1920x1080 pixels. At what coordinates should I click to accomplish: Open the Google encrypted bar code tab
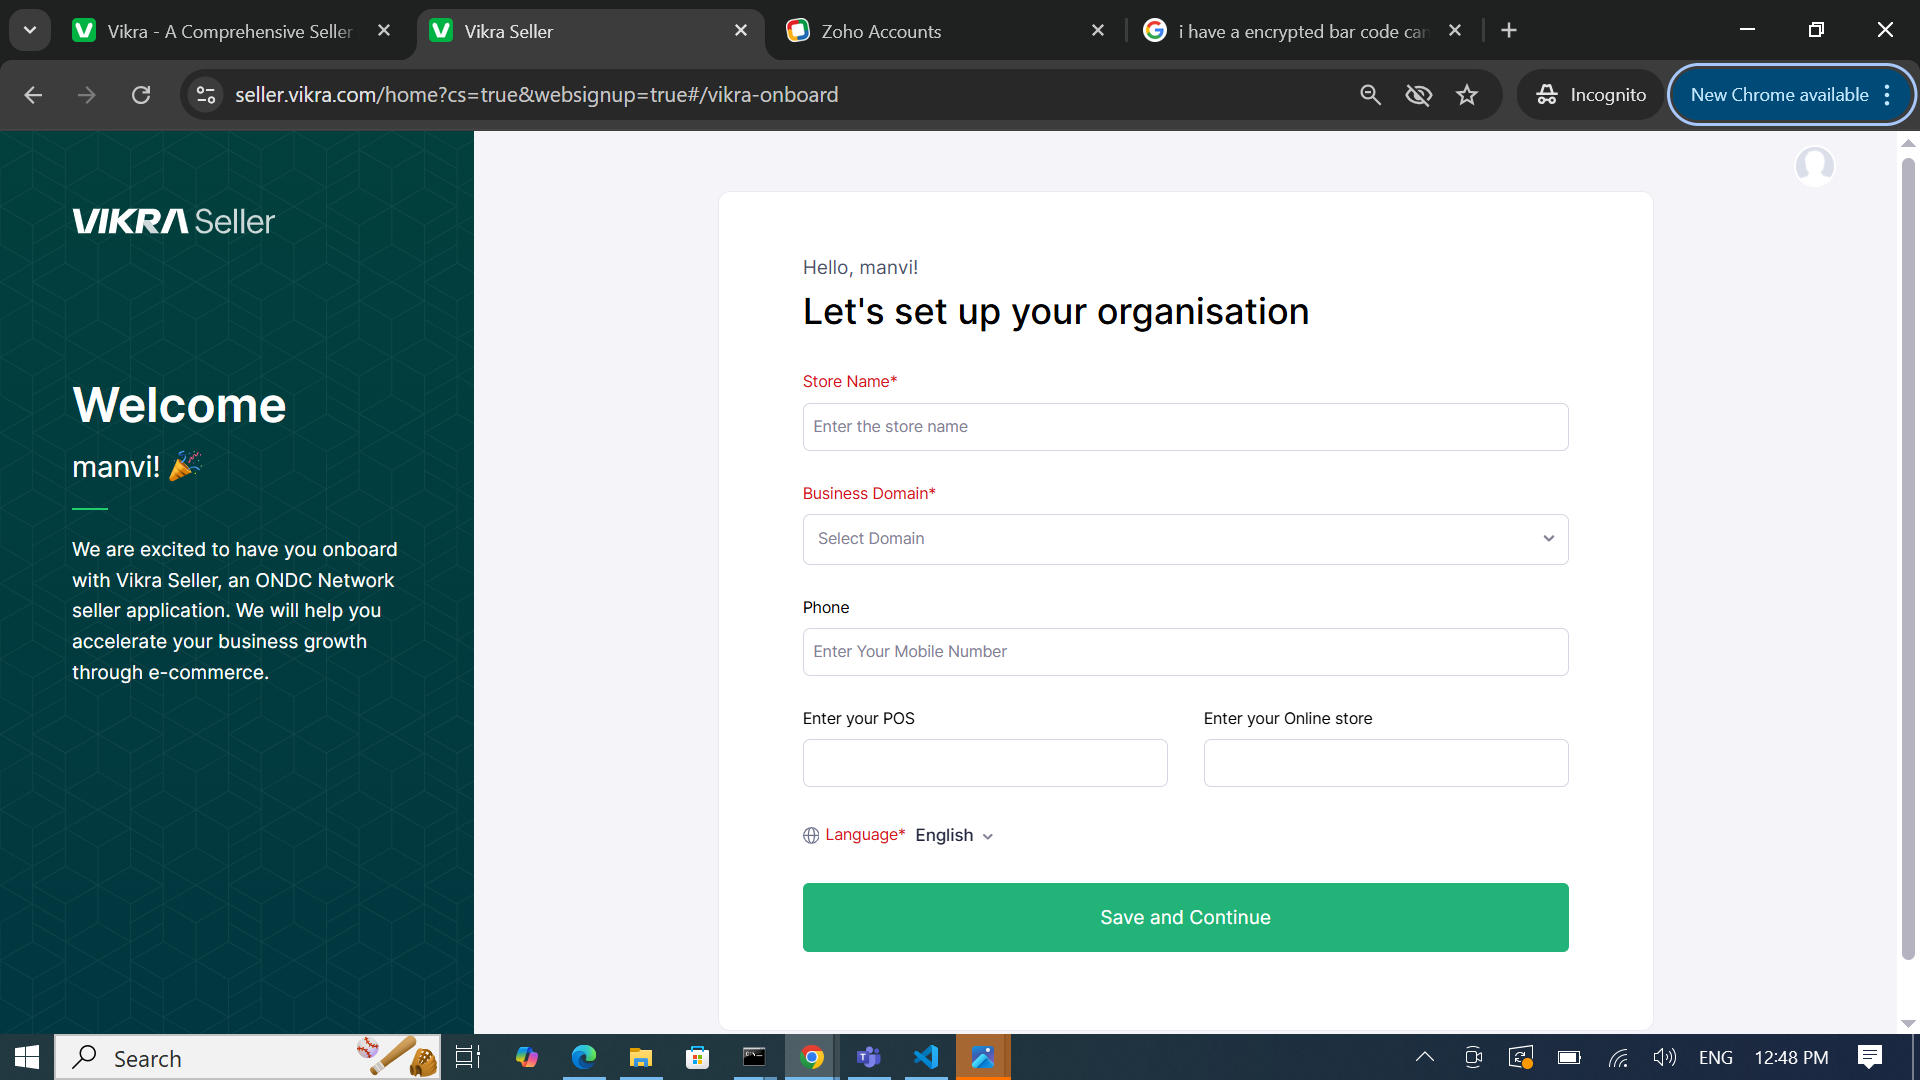[1302, 31]
